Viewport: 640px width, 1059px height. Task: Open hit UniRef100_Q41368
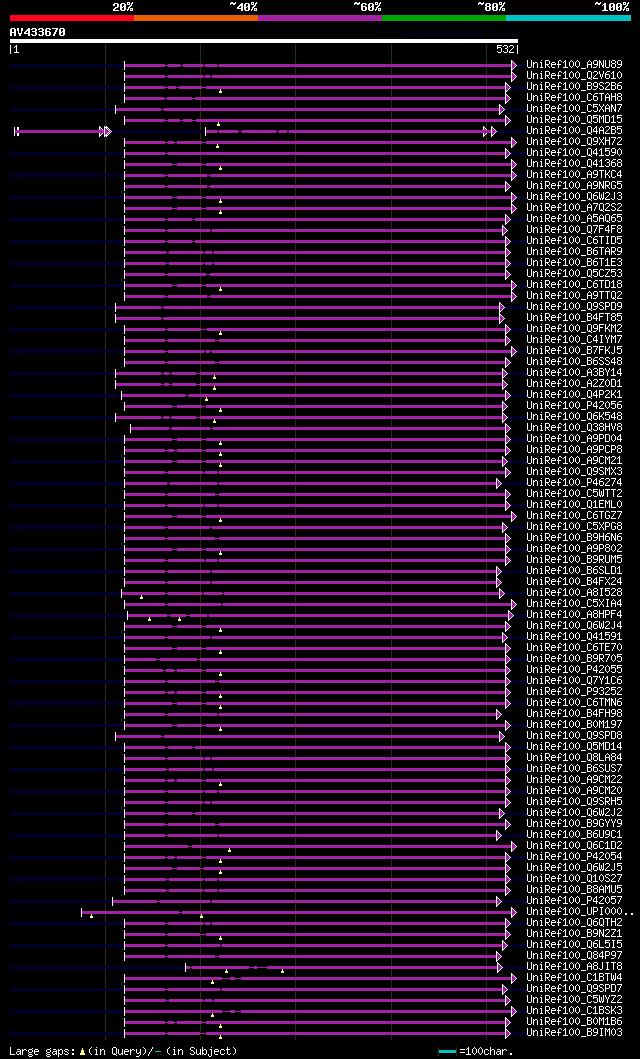(575, 163)
